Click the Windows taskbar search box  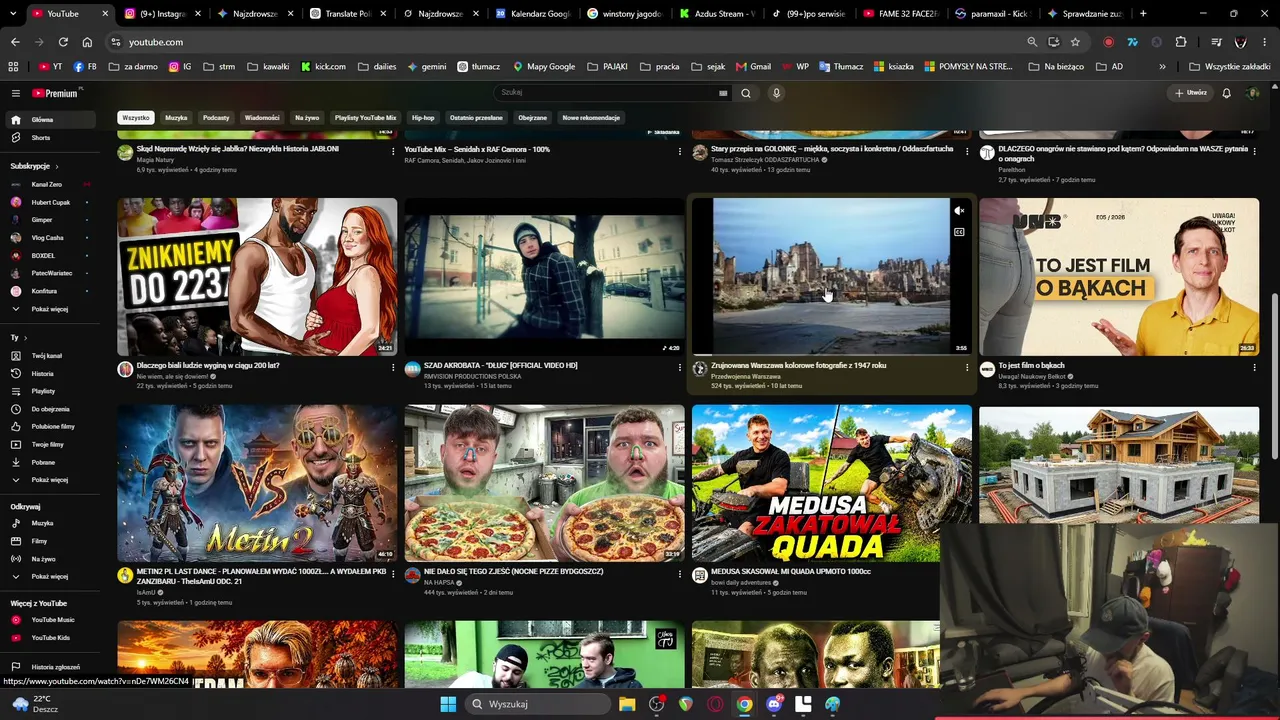coord(537,704)
